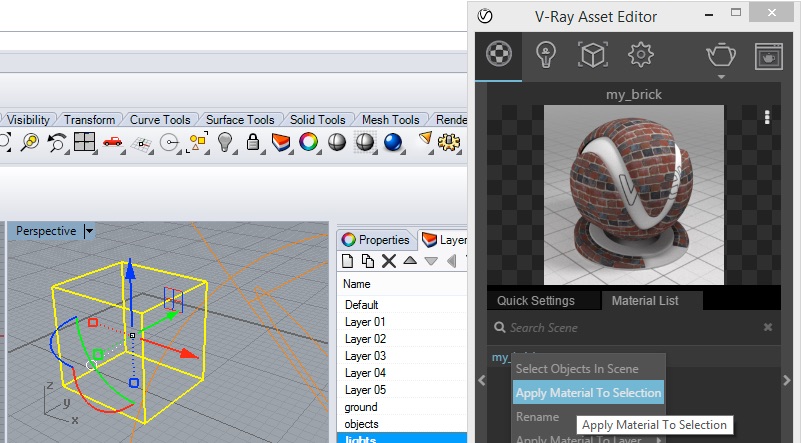Select the Layer 02 row
The width and height of the screenshot is (801, 443).
pyautogui.click(x=402, y=339)
